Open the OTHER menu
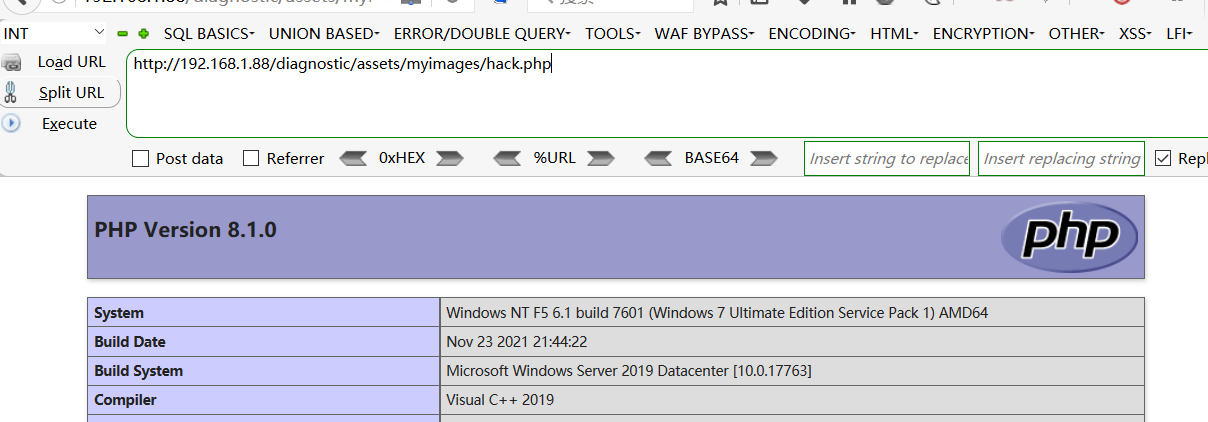 pos(1076,34)
